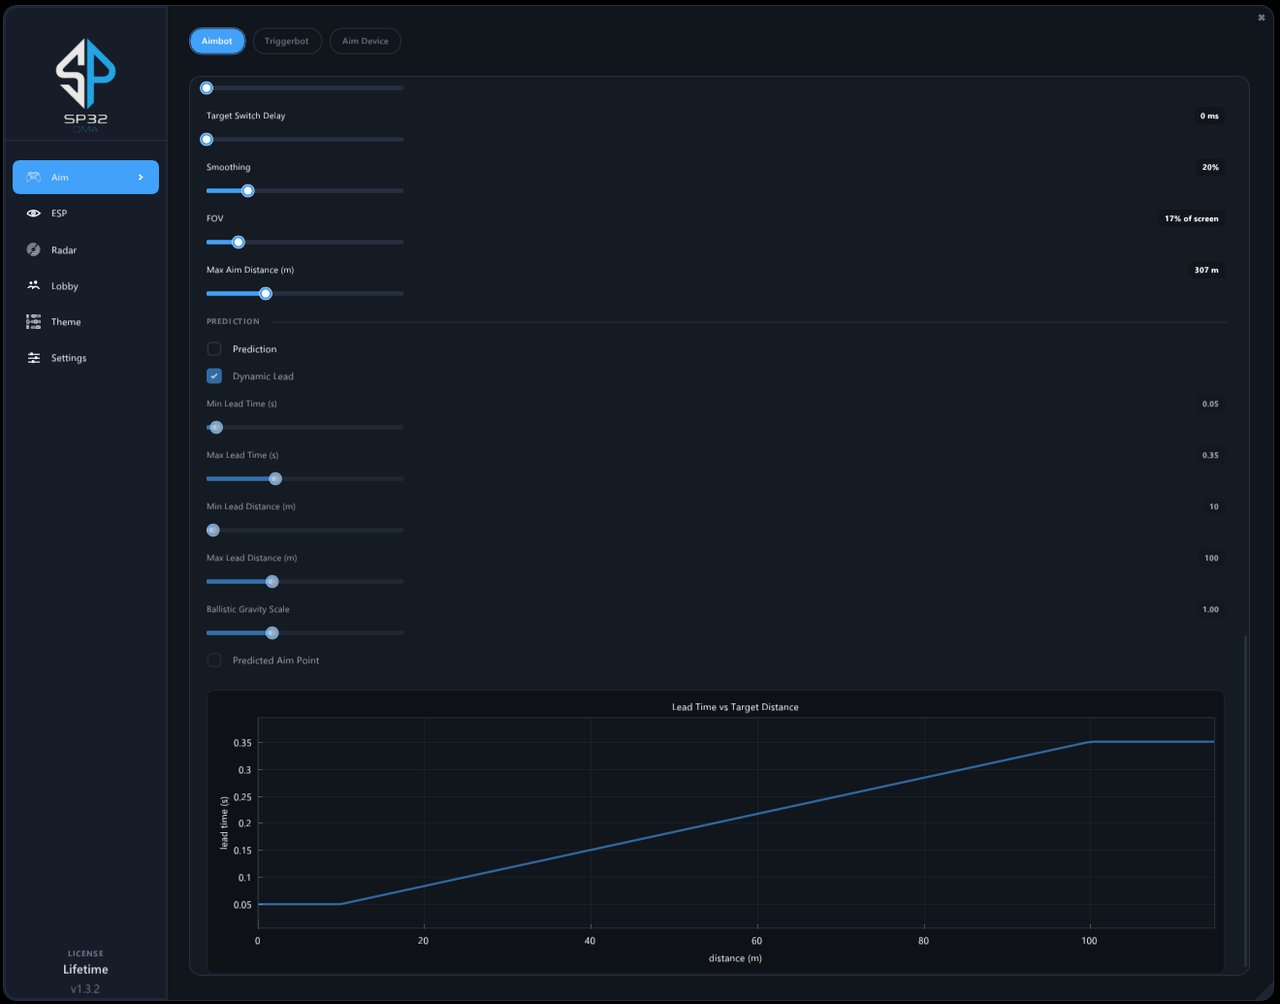Click the chevron arrow on Aim item

(141, 177)
